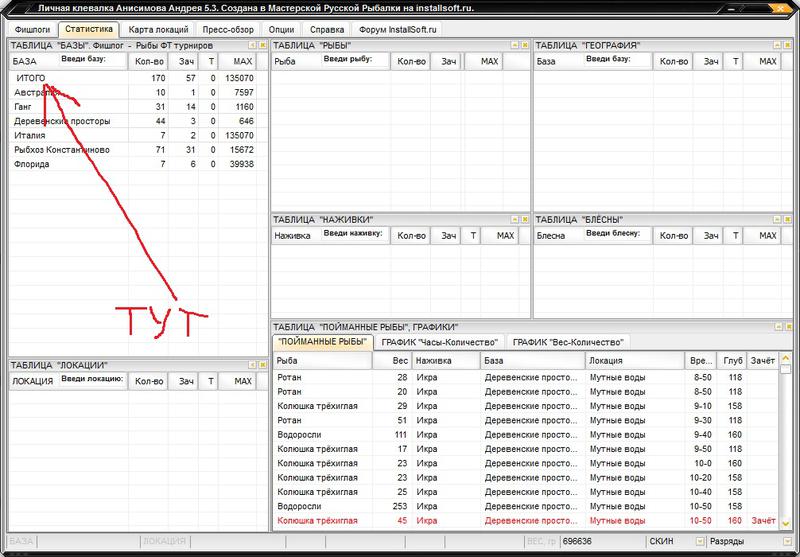Show the ГРАФИК "Часы-Количество" tab
Viewport: 800px width, 557px height.
coord(439,342)
